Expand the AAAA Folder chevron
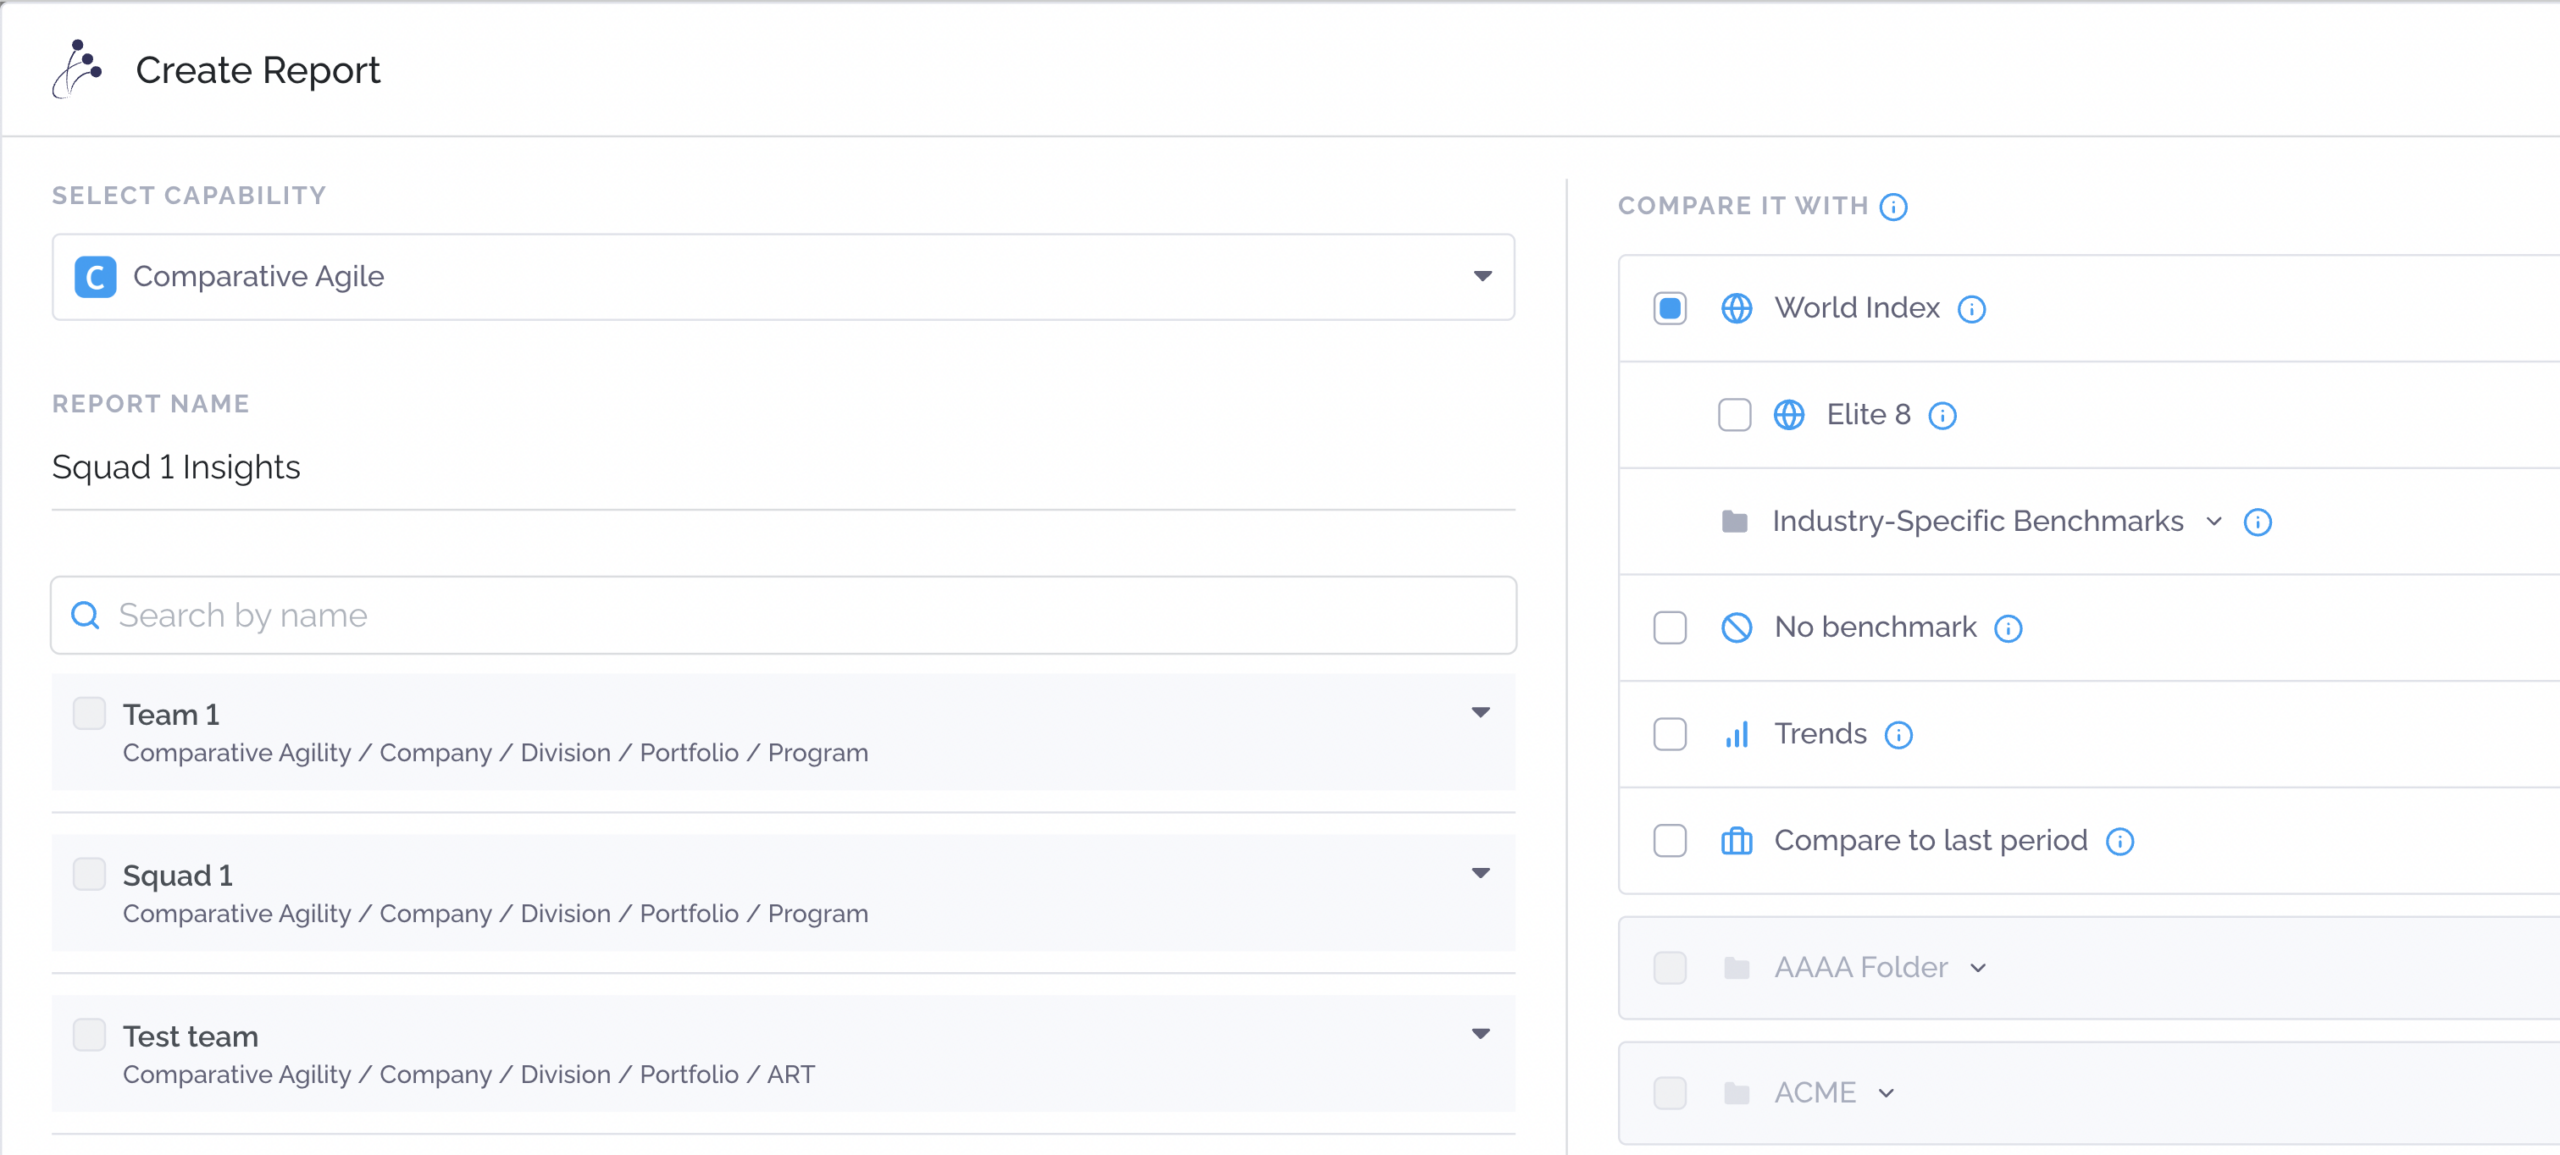2560x1155 pixels. [1978, 968]
